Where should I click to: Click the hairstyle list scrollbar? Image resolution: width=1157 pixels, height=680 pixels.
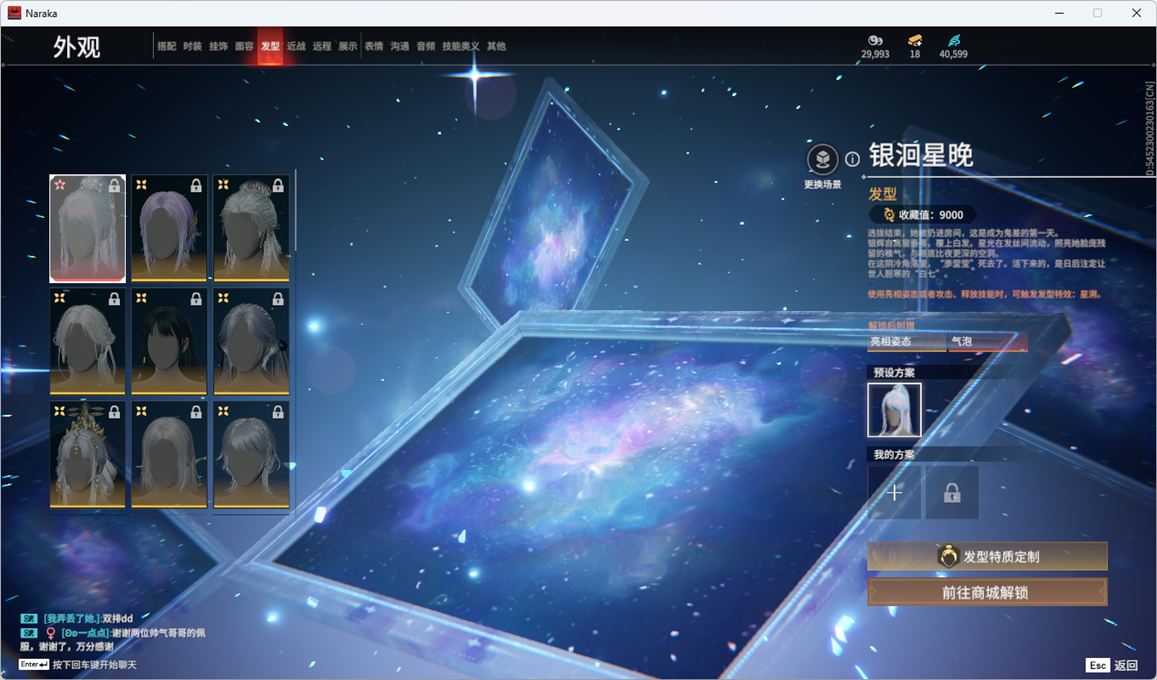point(295,210)
